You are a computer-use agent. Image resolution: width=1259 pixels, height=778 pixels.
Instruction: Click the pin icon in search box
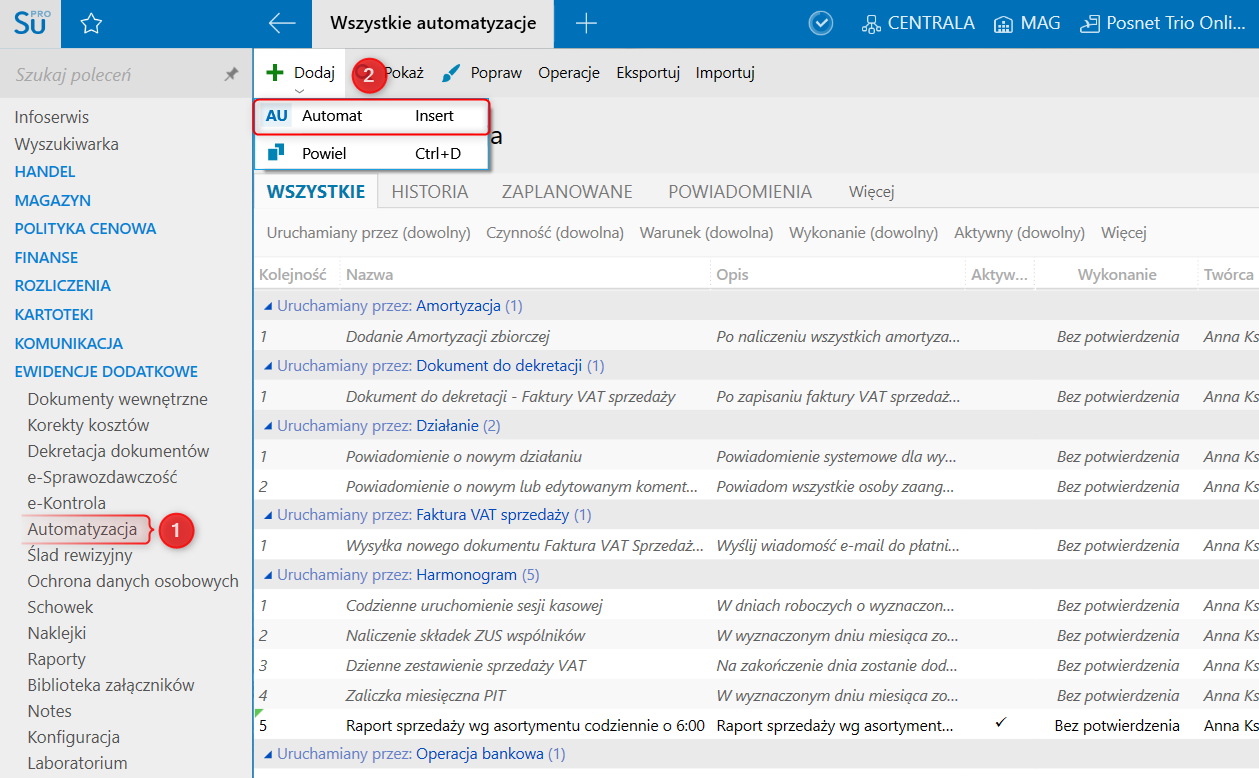click(x=231, y=75)
